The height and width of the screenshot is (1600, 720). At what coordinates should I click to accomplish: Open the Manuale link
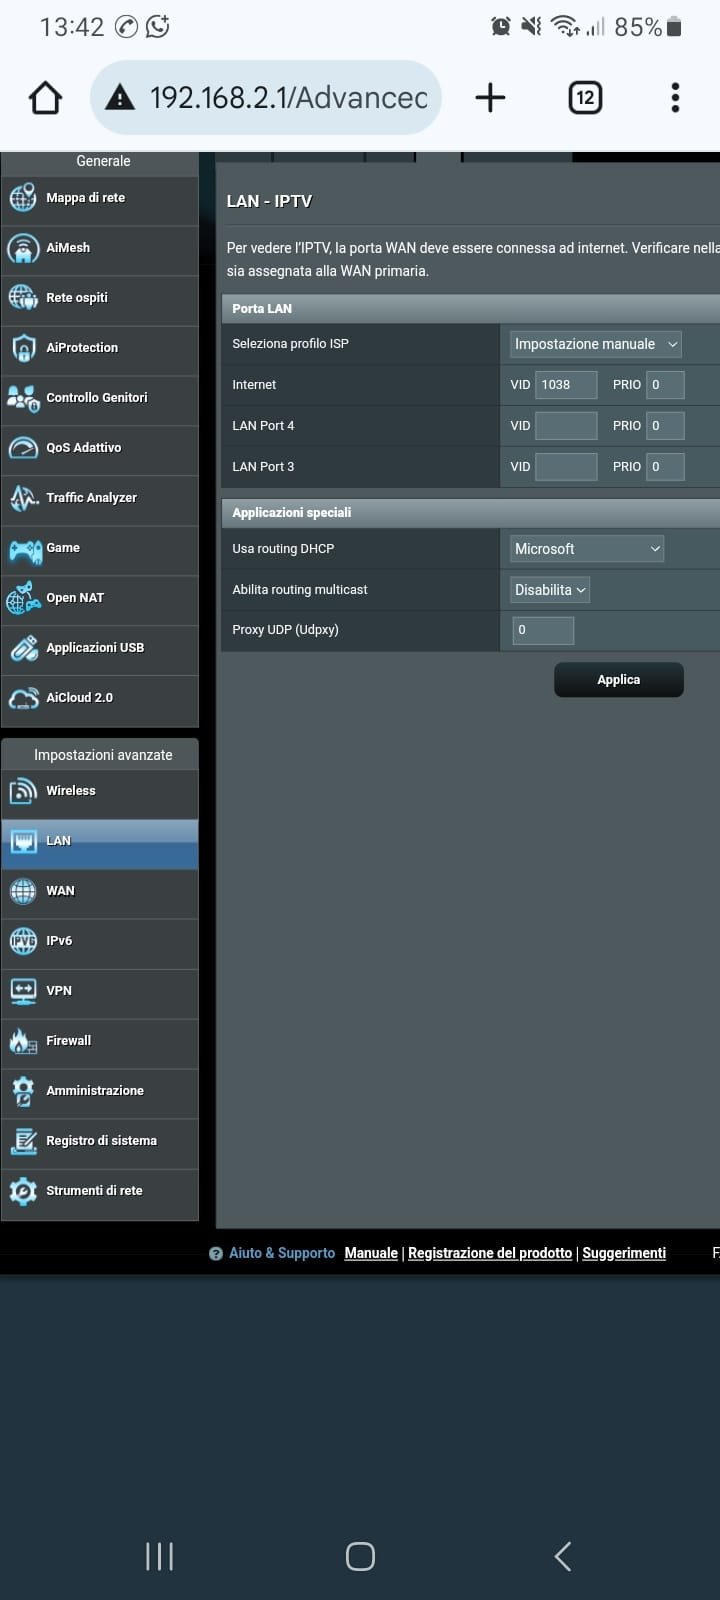371,1253
